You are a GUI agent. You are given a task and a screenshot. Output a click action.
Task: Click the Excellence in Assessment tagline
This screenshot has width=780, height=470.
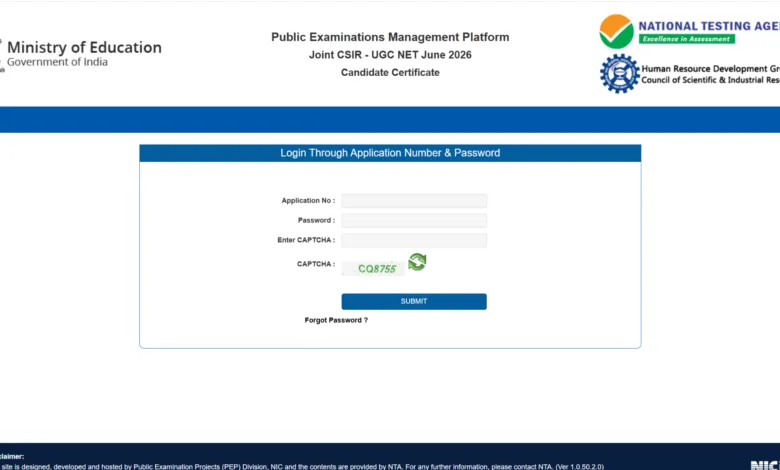coord(686,39)
